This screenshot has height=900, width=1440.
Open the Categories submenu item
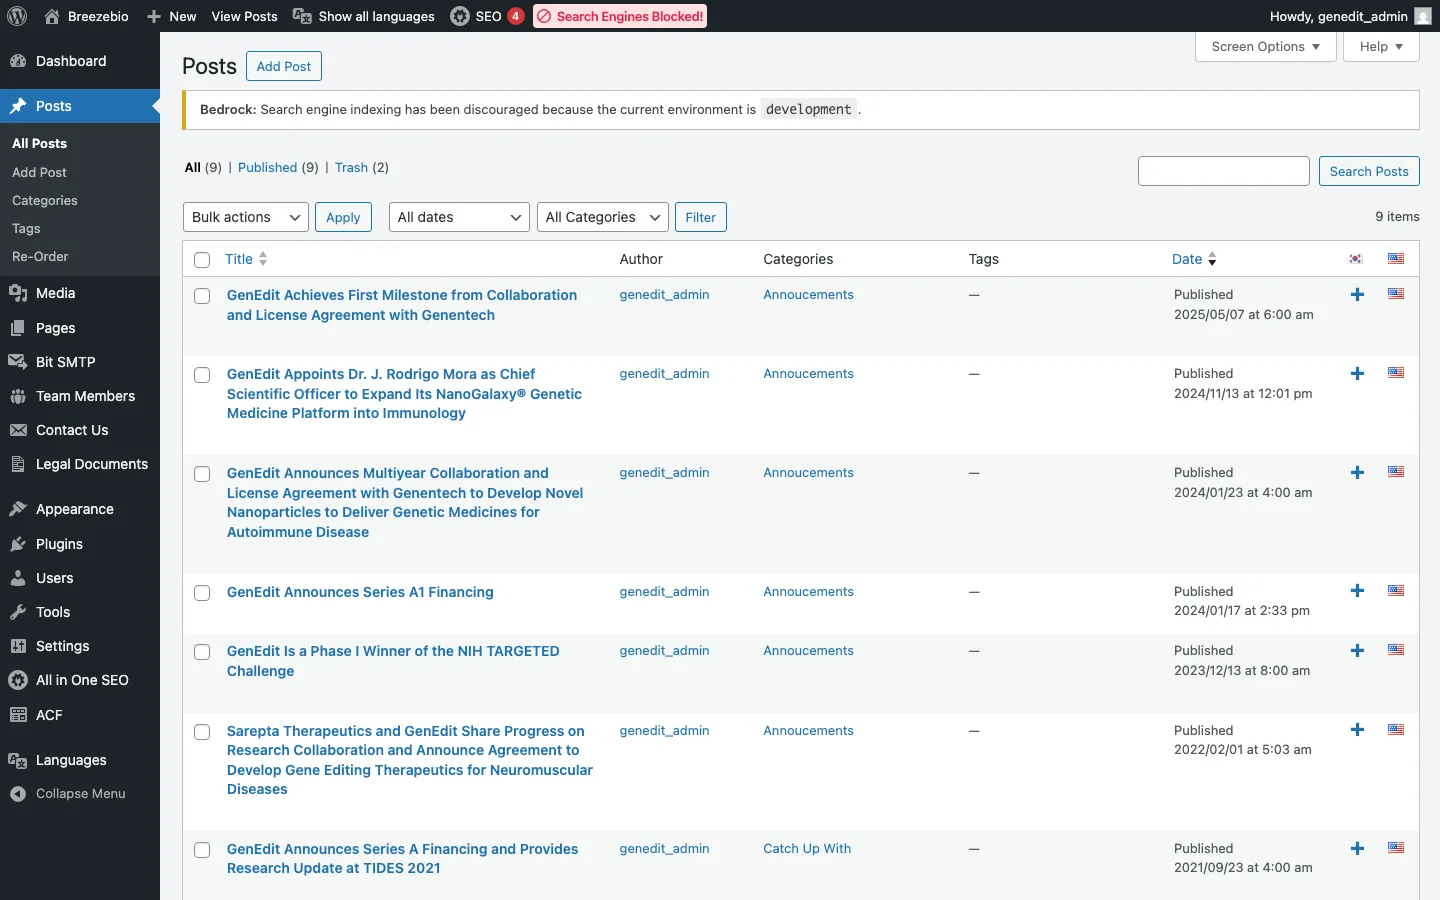click(x=45, y=201)
